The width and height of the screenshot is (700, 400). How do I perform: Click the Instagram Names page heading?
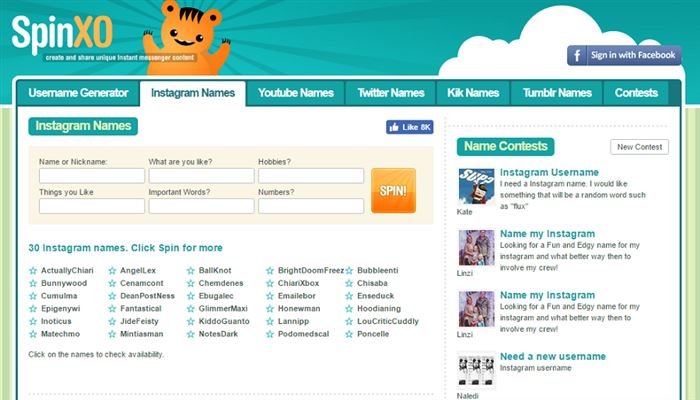coord(83,126)
